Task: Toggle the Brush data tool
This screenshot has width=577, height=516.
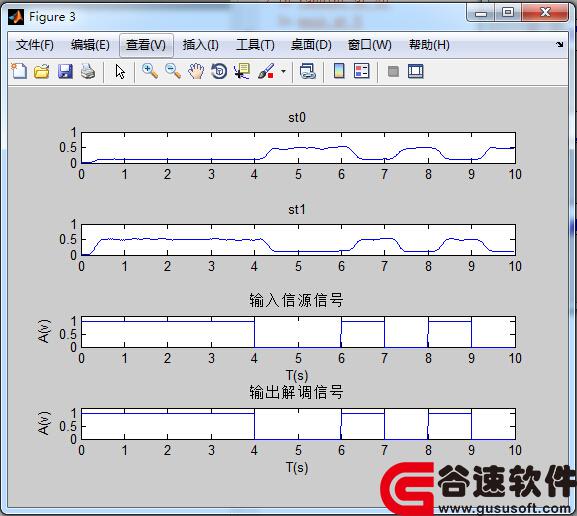Action: 266,71
